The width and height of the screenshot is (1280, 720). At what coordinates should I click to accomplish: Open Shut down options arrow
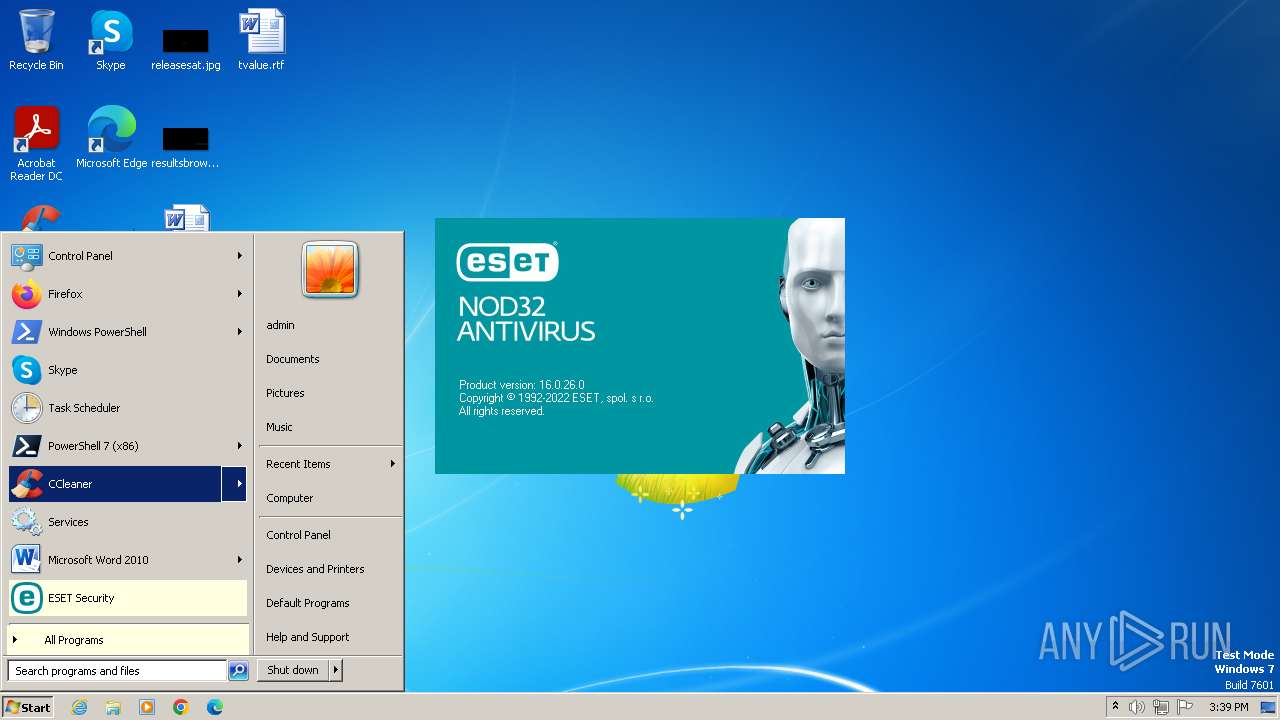point(336,670)
